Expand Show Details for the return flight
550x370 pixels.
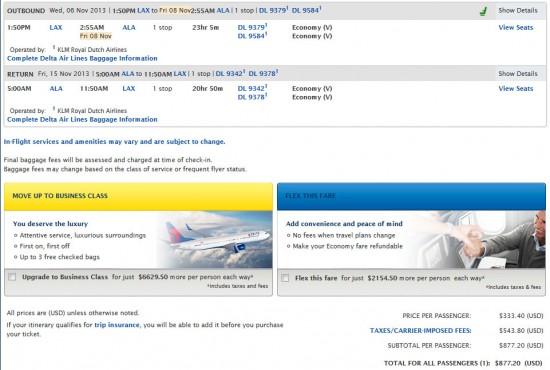518,74
